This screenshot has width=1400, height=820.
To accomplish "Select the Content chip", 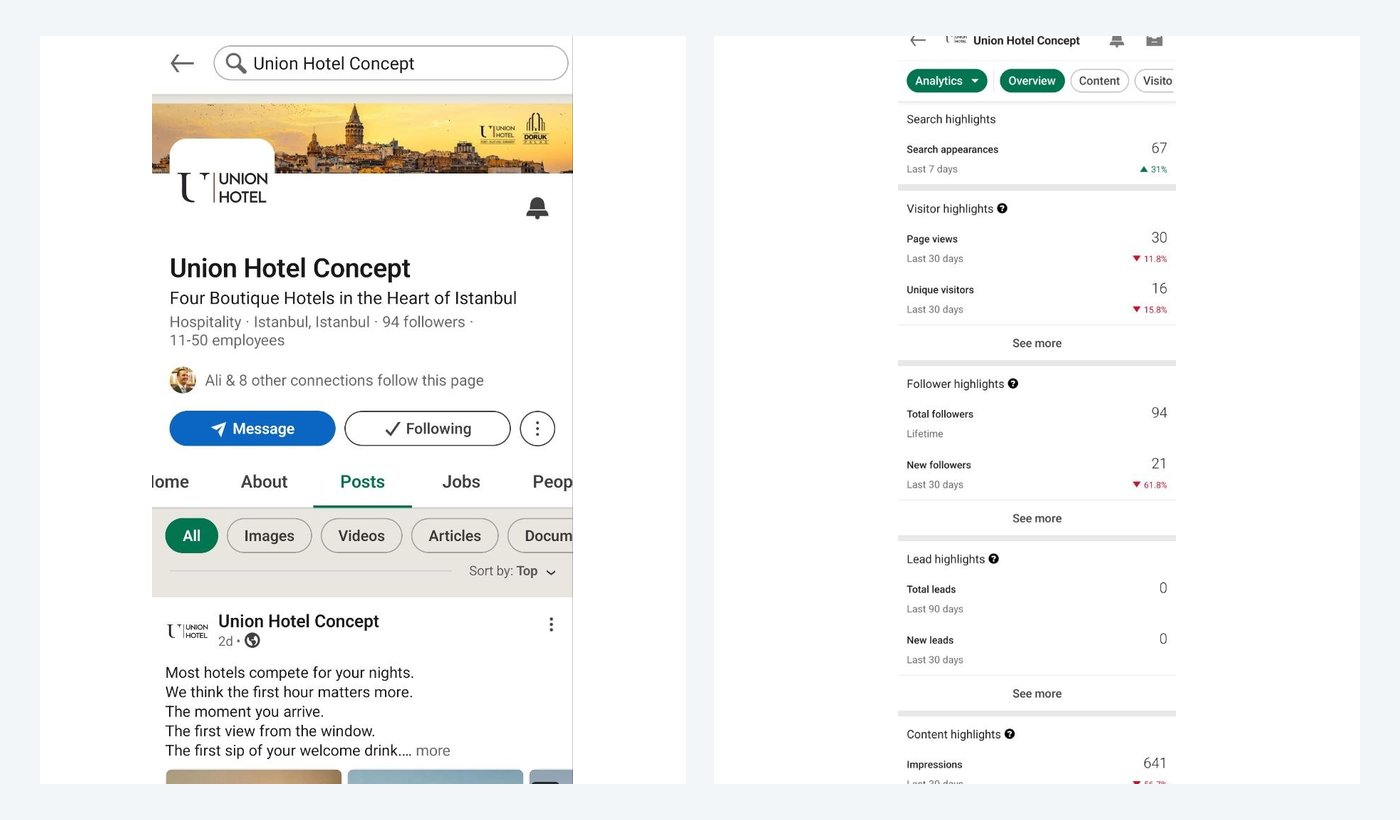I will 1099,81.
